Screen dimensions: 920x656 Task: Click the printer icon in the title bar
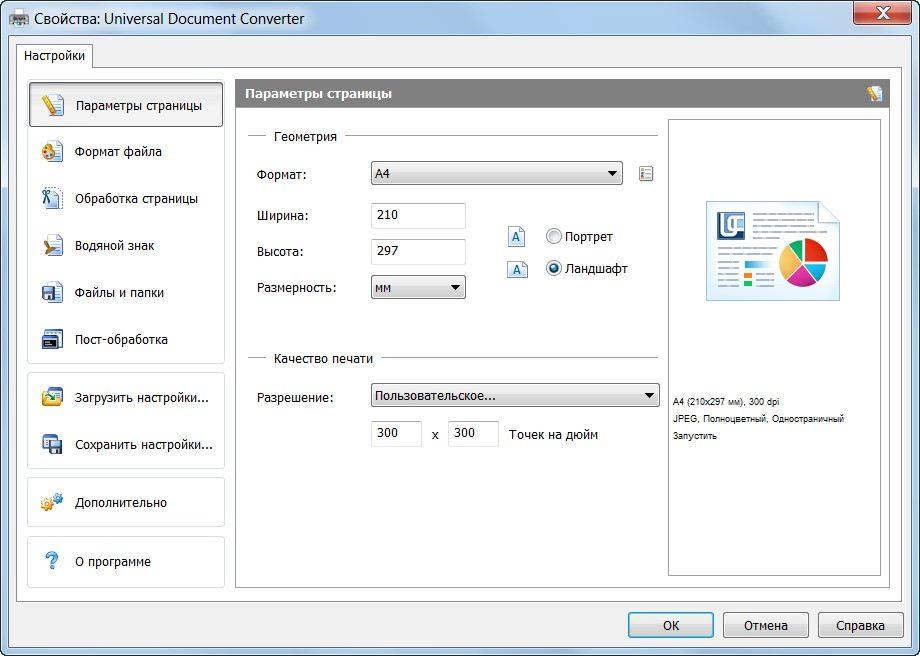point(19,18)
